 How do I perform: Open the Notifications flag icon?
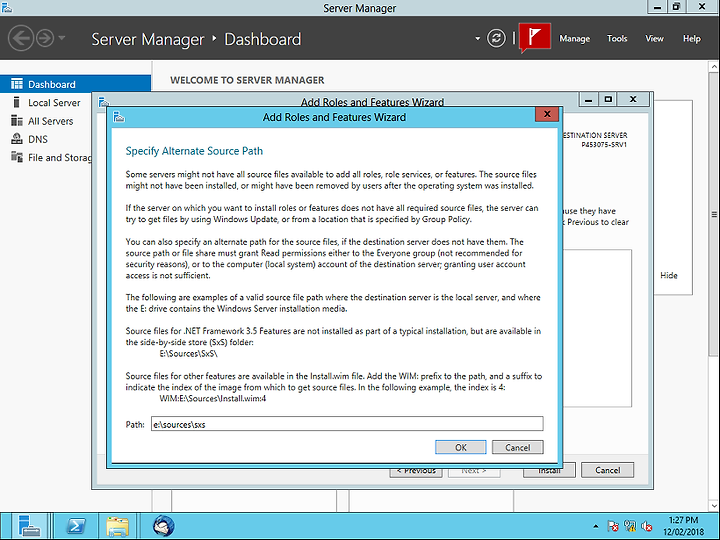[x=535, y=37]
